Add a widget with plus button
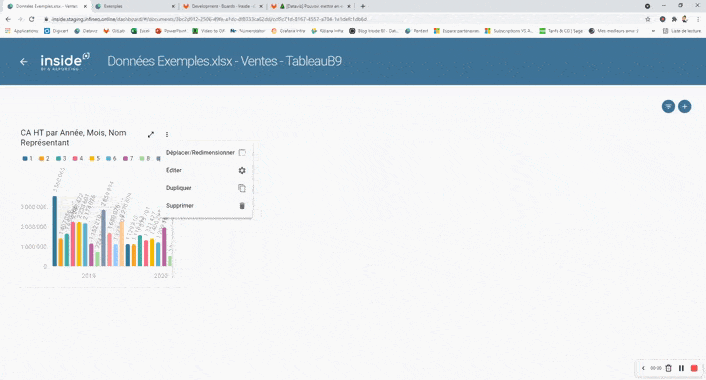The width and height of the screenshot is (706, 380). click(x=684, y=107)
